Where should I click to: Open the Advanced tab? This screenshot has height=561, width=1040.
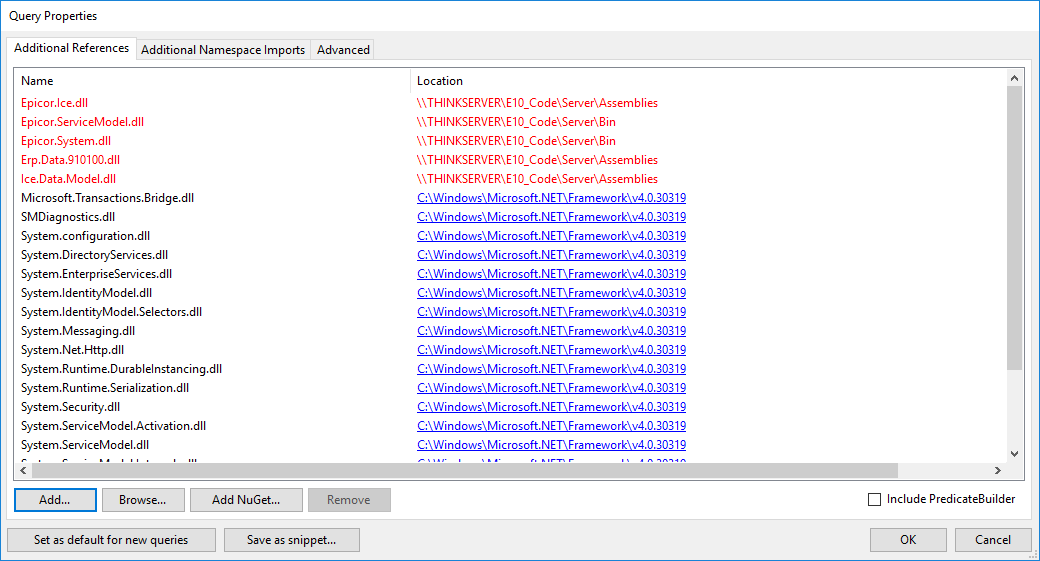pos(343,50)
